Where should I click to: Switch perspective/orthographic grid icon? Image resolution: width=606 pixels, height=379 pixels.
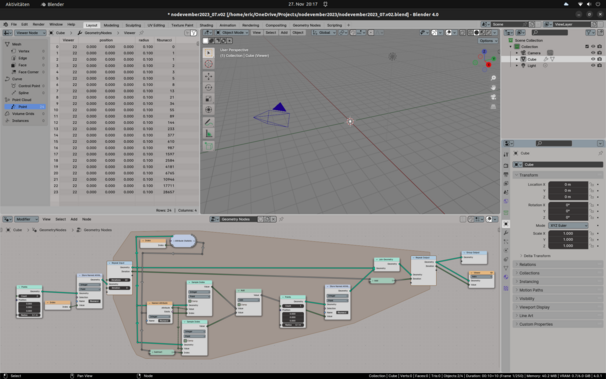click(x=493, y=106)
